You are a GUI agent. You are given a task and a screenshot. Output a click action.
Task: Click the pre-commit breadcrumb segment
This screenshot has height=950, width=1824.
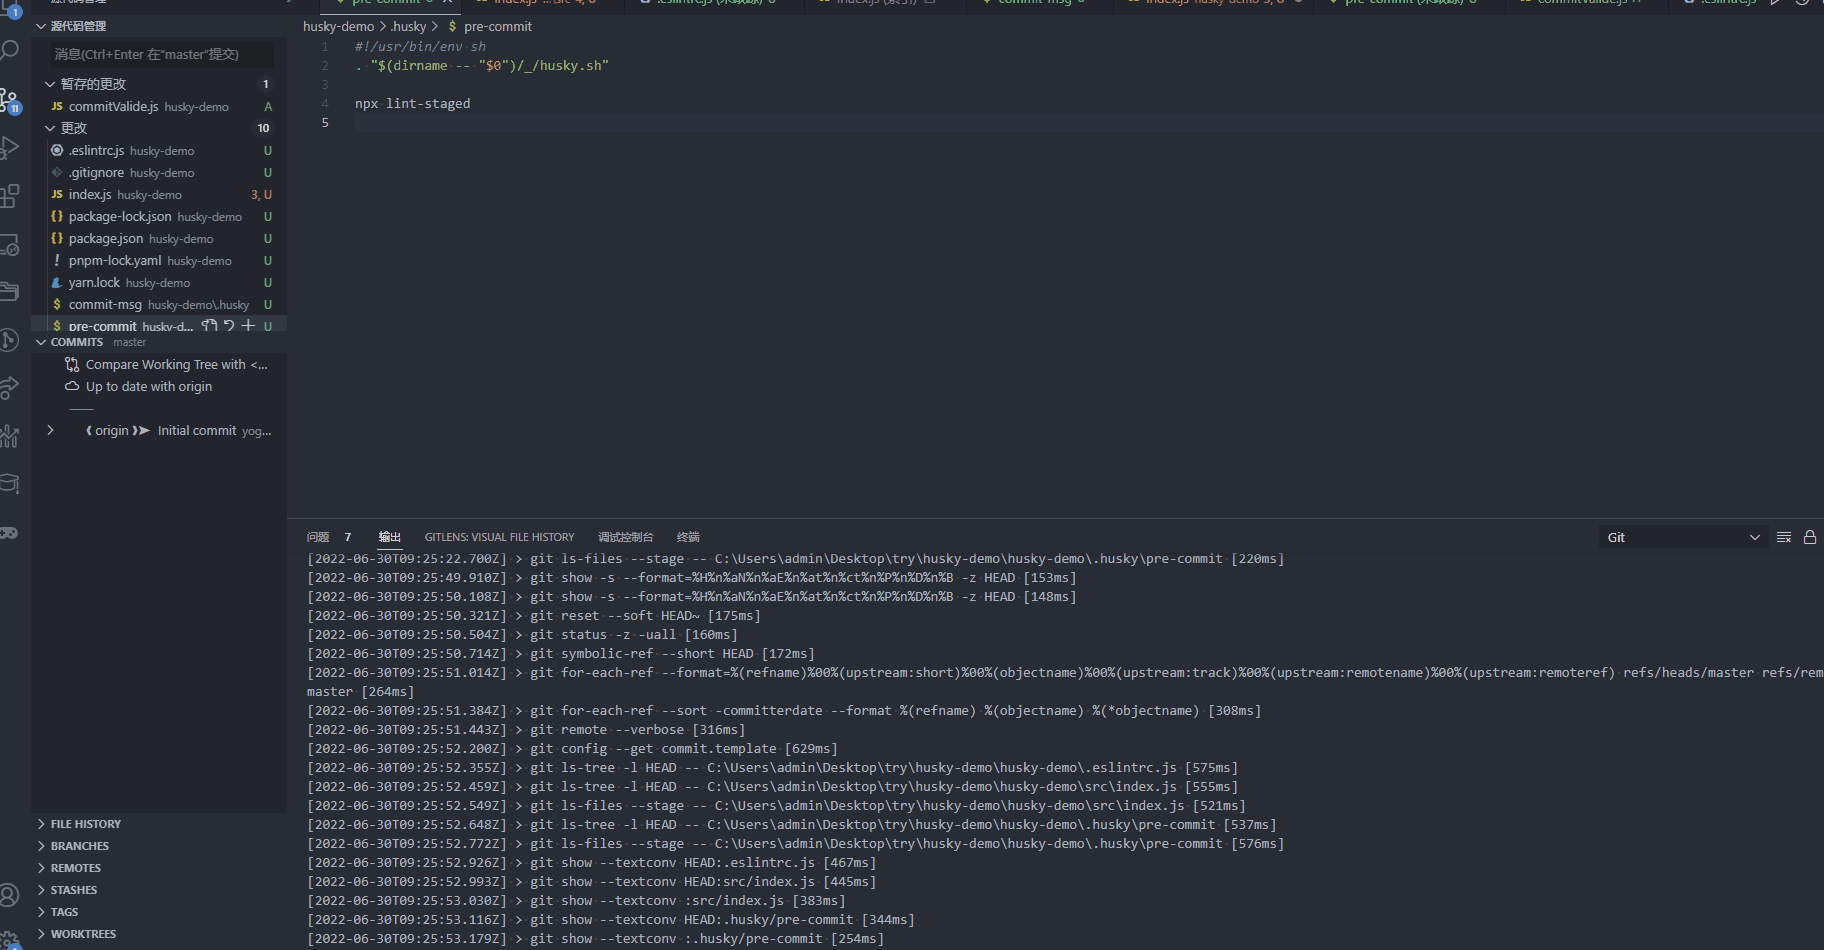tap(498, 27)
